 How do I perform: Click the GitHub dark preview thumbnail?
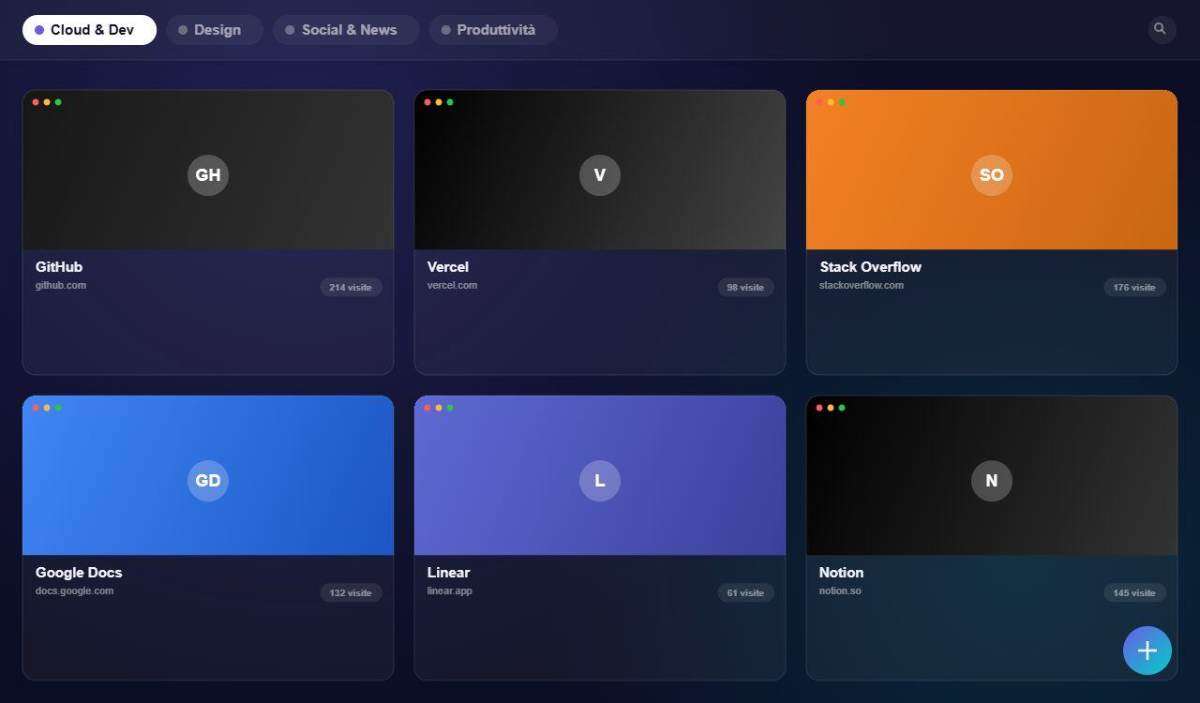click(208, 170)
